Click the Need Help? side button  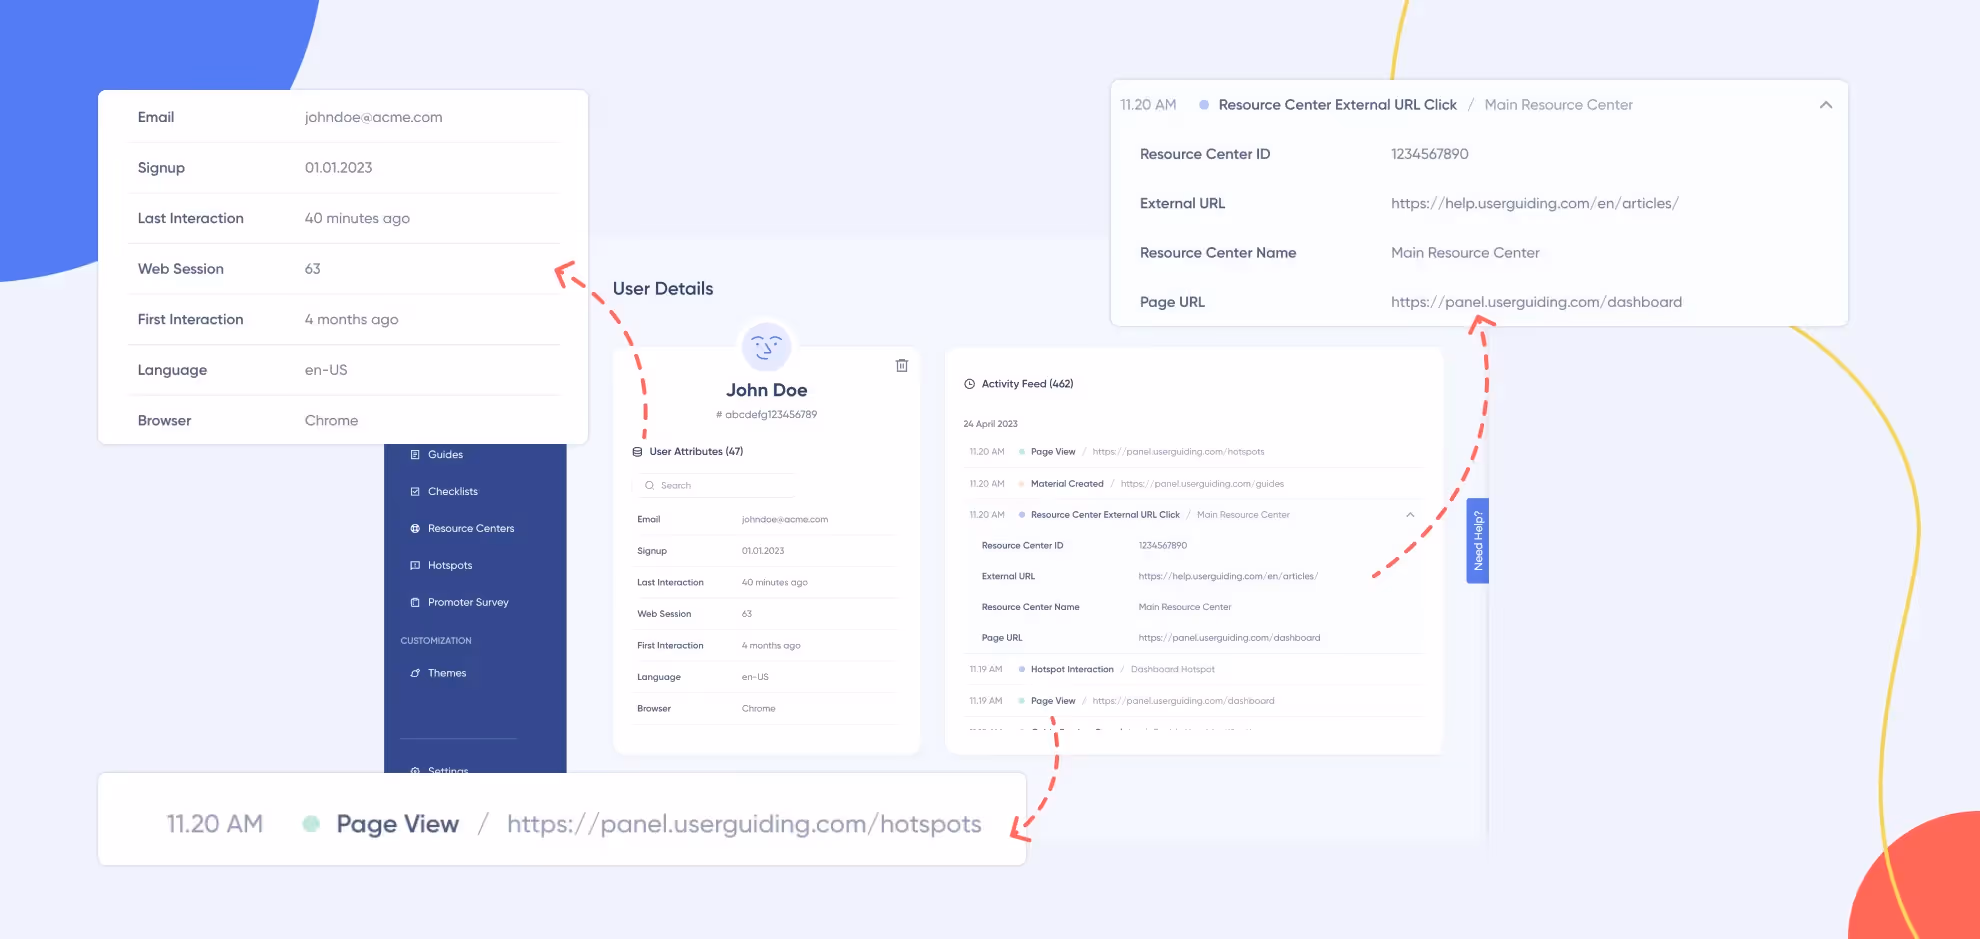(1478, 541)
